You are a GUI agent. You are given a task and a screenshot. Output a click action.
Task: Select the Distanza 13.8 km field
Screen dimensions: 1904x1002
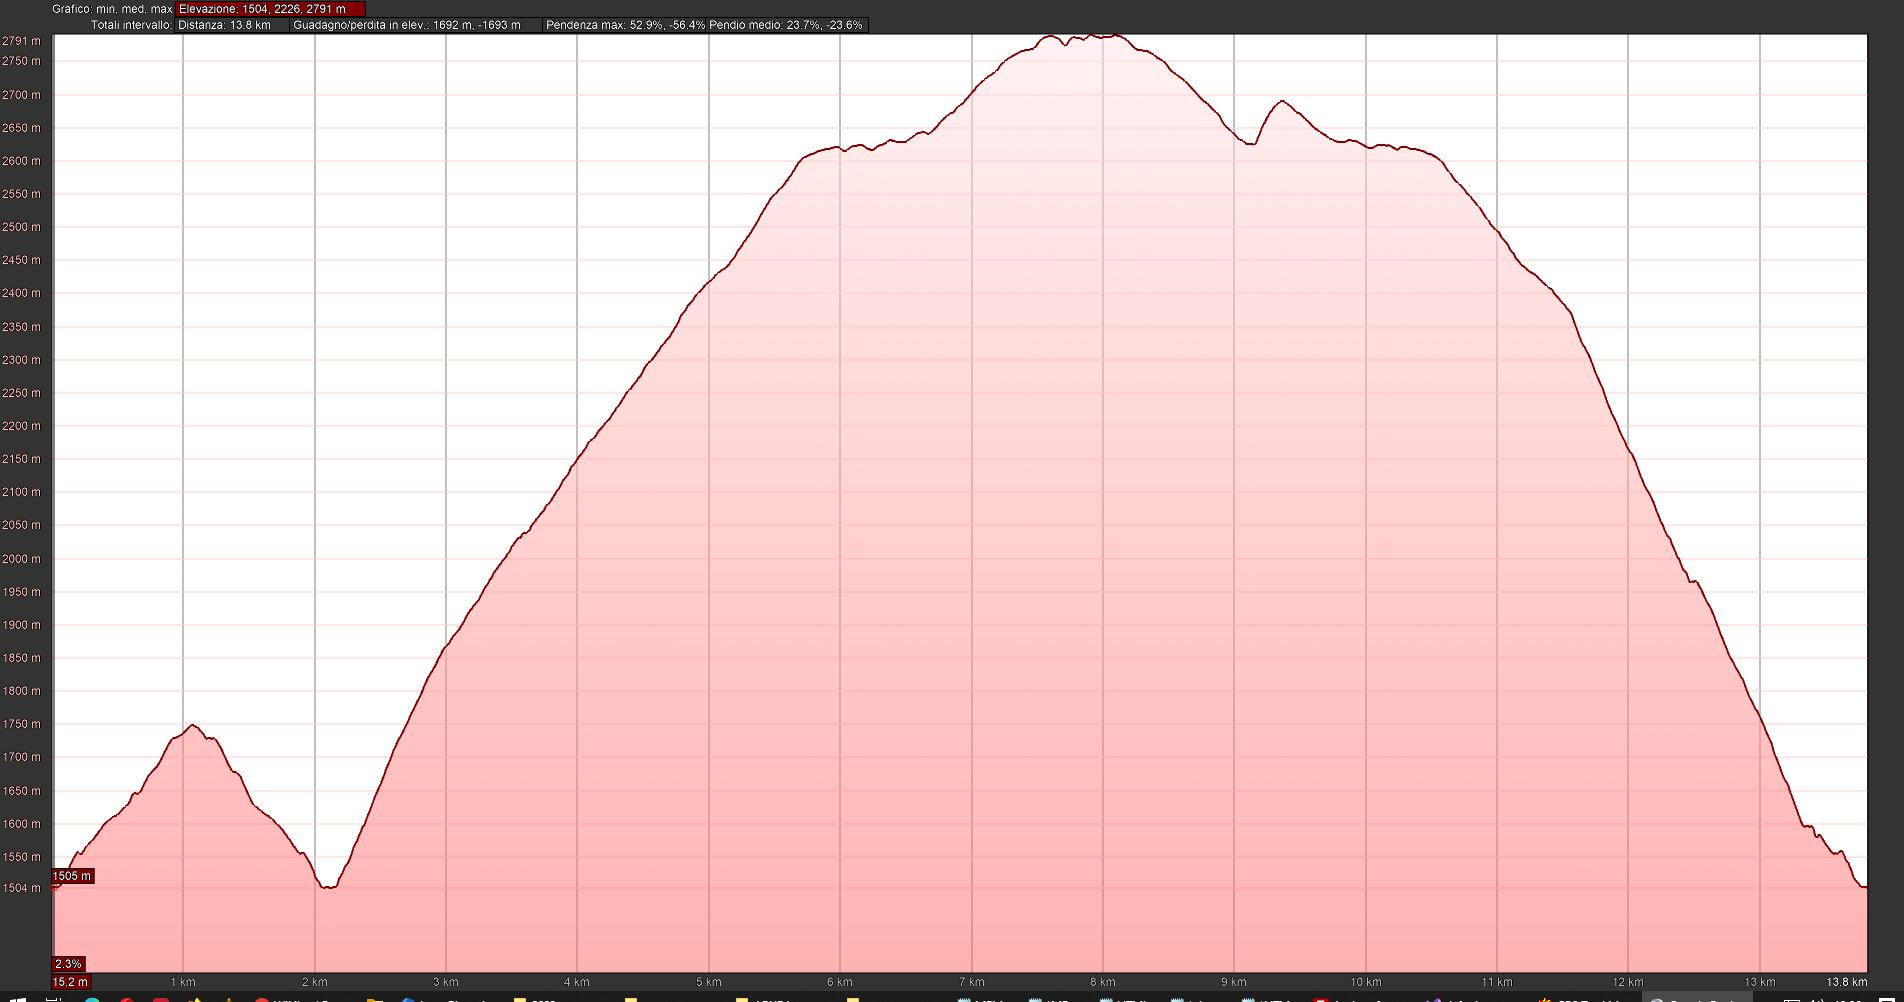point(232,25)
